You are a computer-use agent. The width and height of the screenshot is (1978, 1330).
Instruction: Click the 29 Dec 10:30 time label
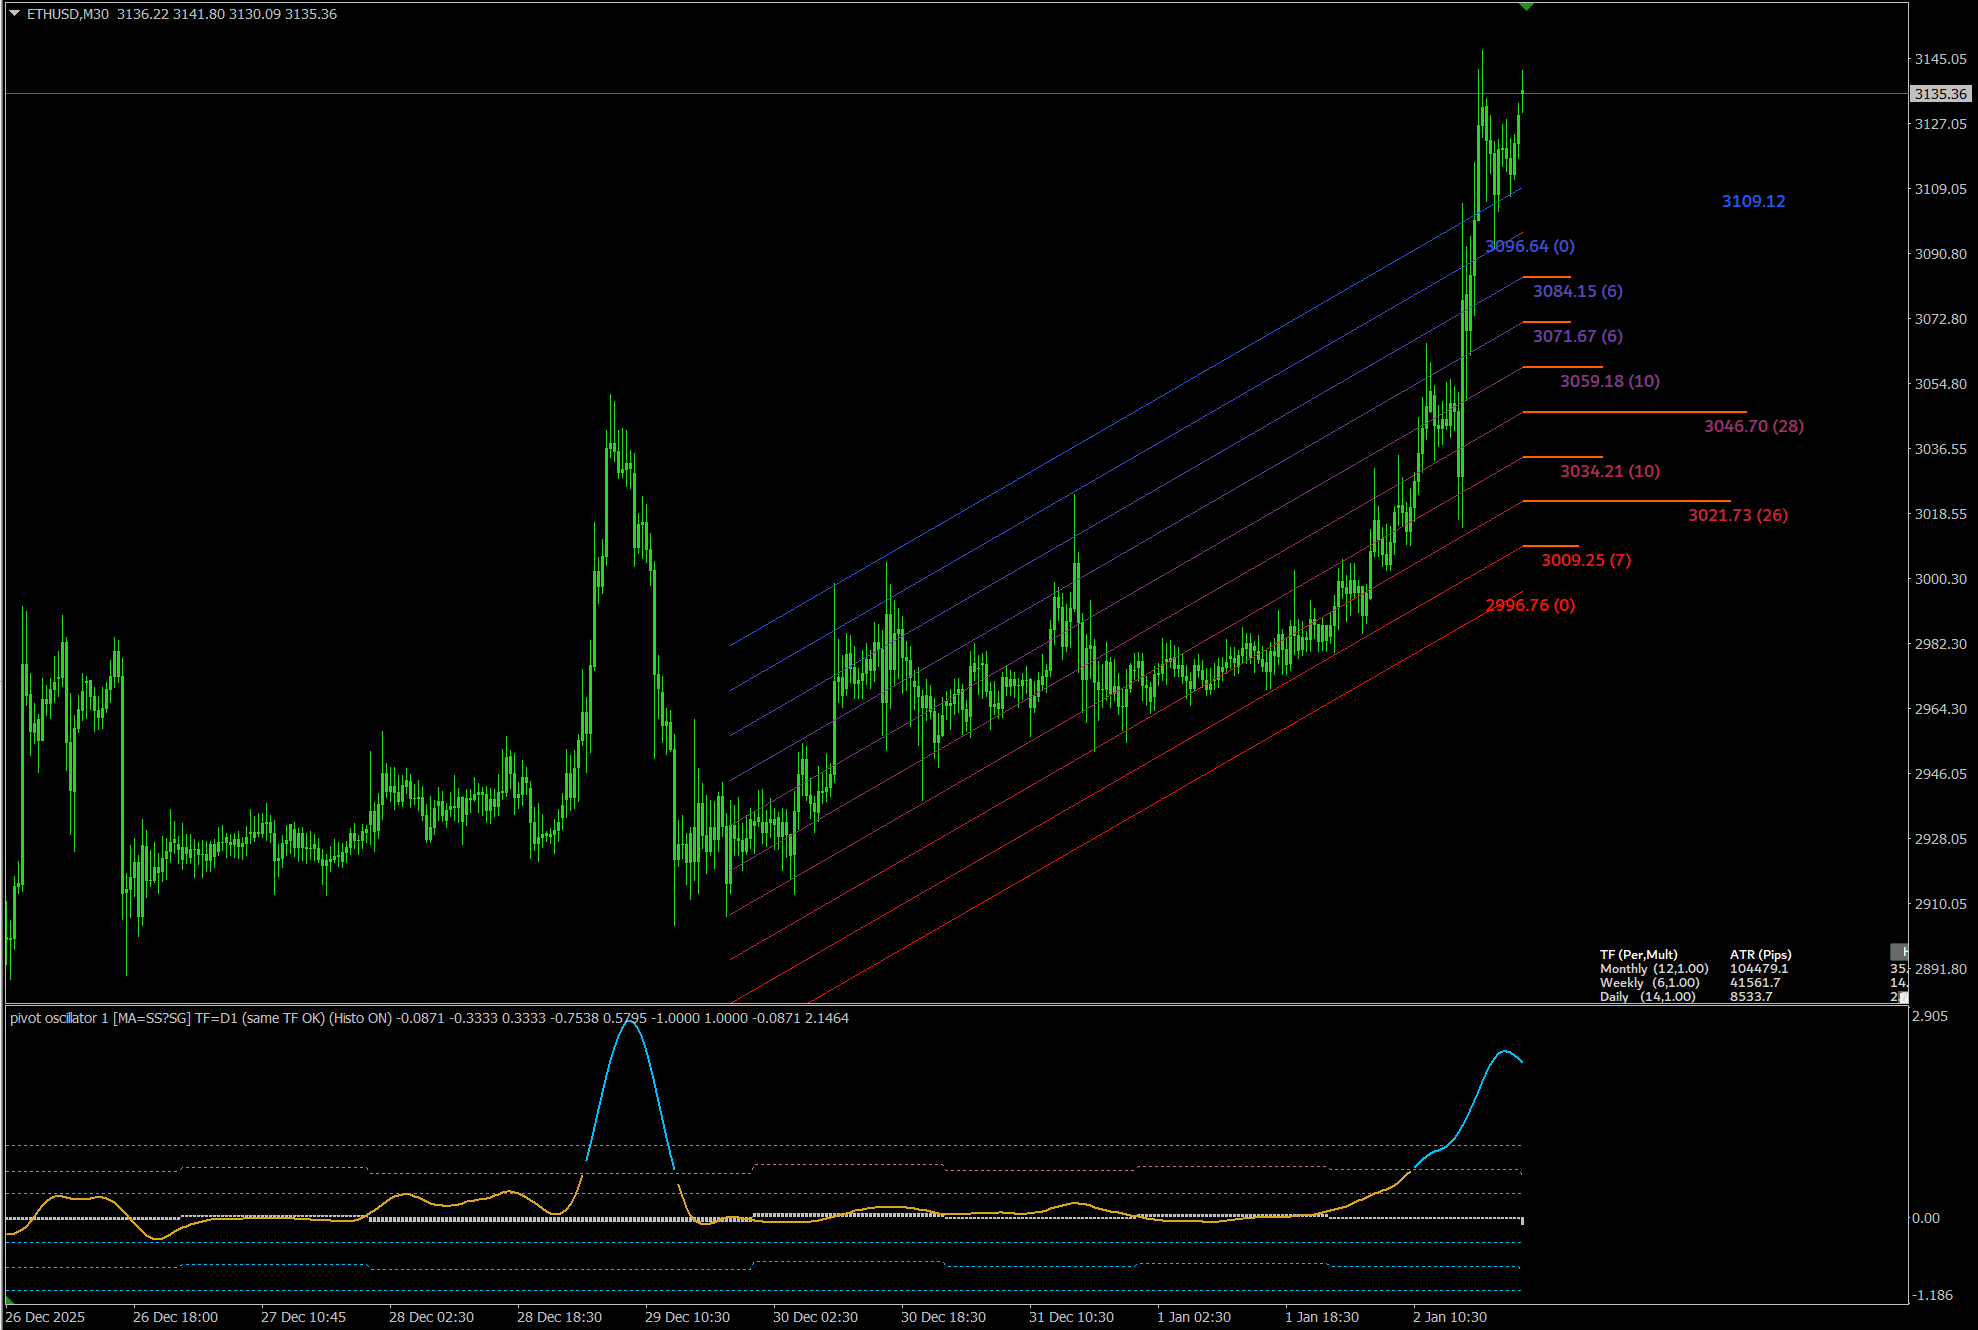click(x=687, y=1317)
